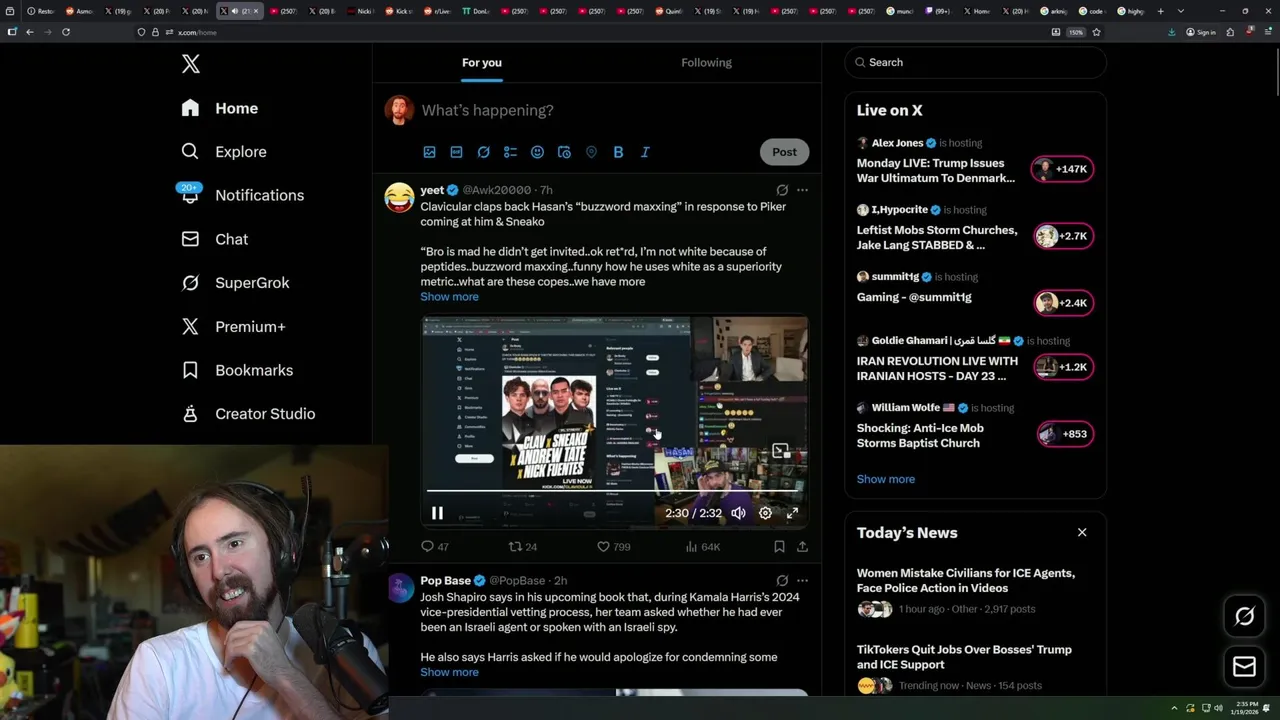This screenshot has height=720, width=1280.
Task: Click browser Sign in button
Action: pos(1201,32)
